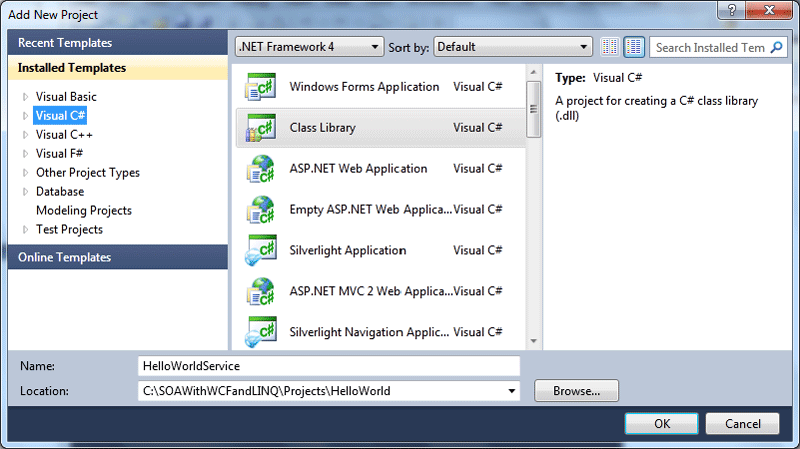Select the Class Library text label
The image size is (800, 449).
tap(322, 128)
